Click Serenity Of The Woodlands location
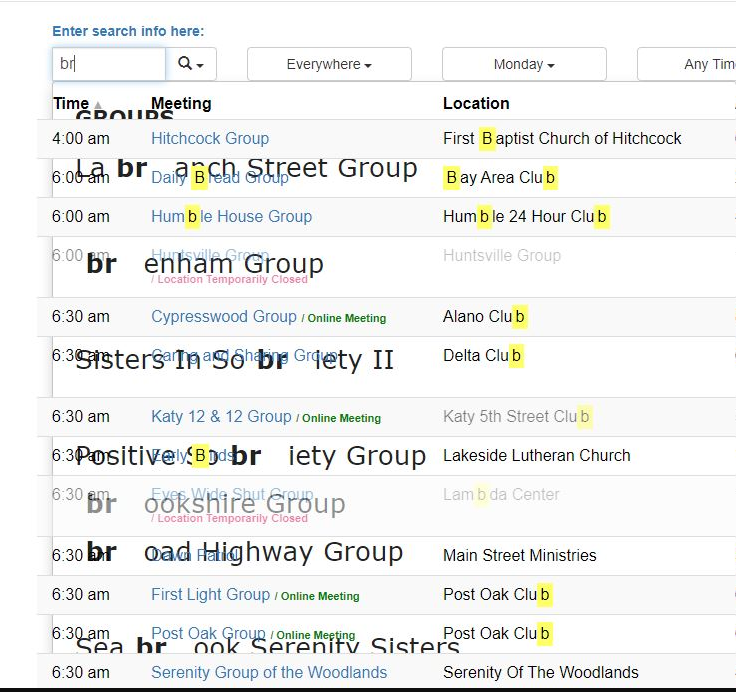736x692 pixels. [541, 672]
